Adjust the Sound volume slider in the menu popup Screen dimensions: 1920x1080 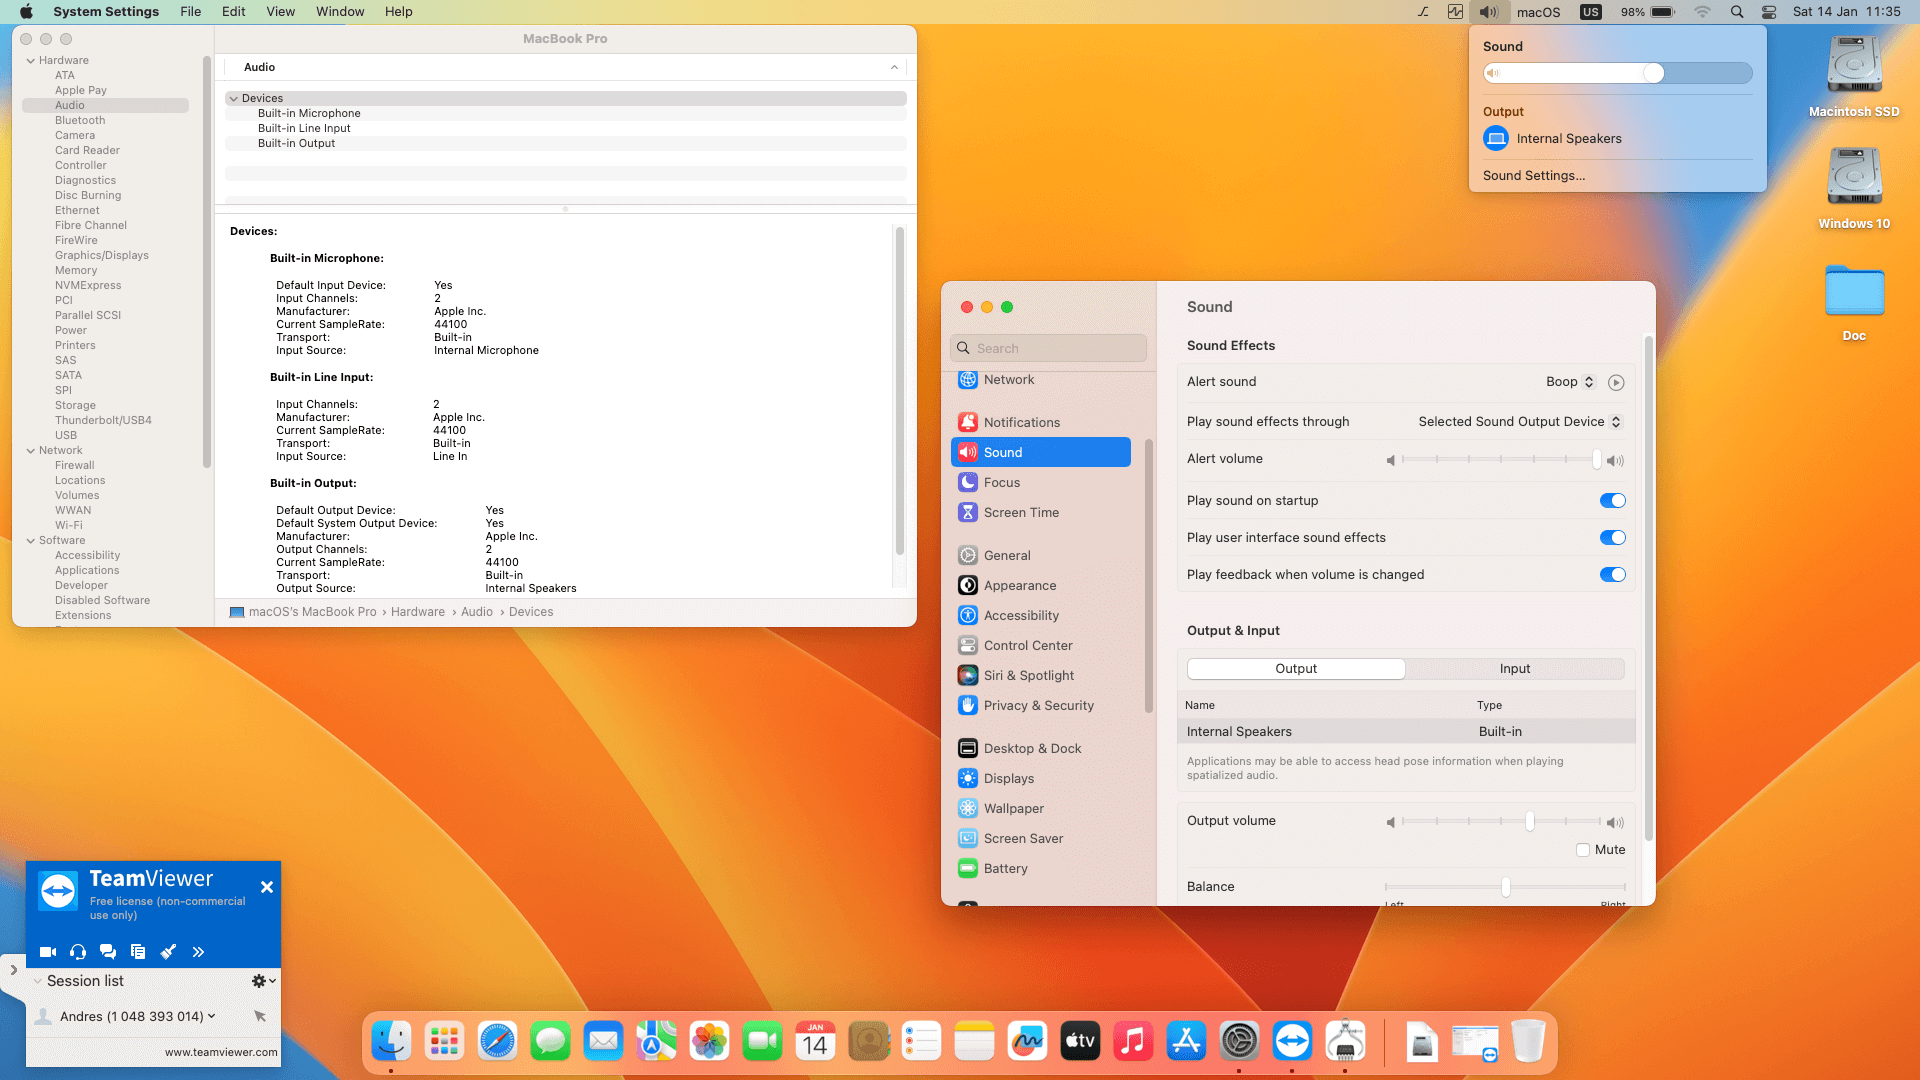click(1618, 73)
